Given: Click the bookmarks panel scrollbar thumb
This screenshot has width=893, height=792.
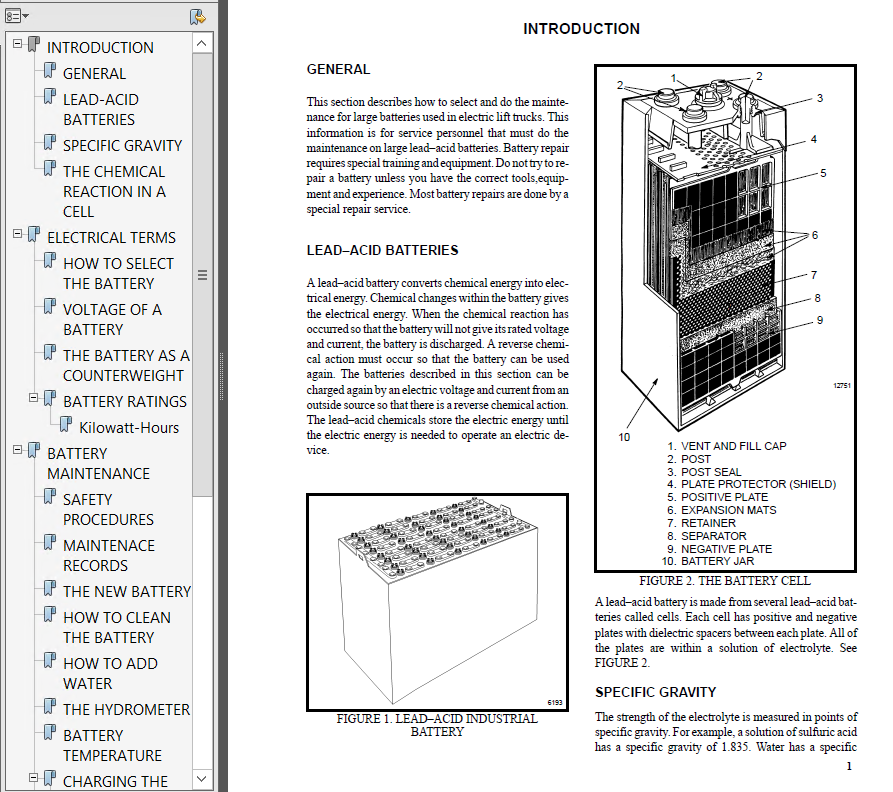Looking at the screenshot, I should [x=202, y=274].
